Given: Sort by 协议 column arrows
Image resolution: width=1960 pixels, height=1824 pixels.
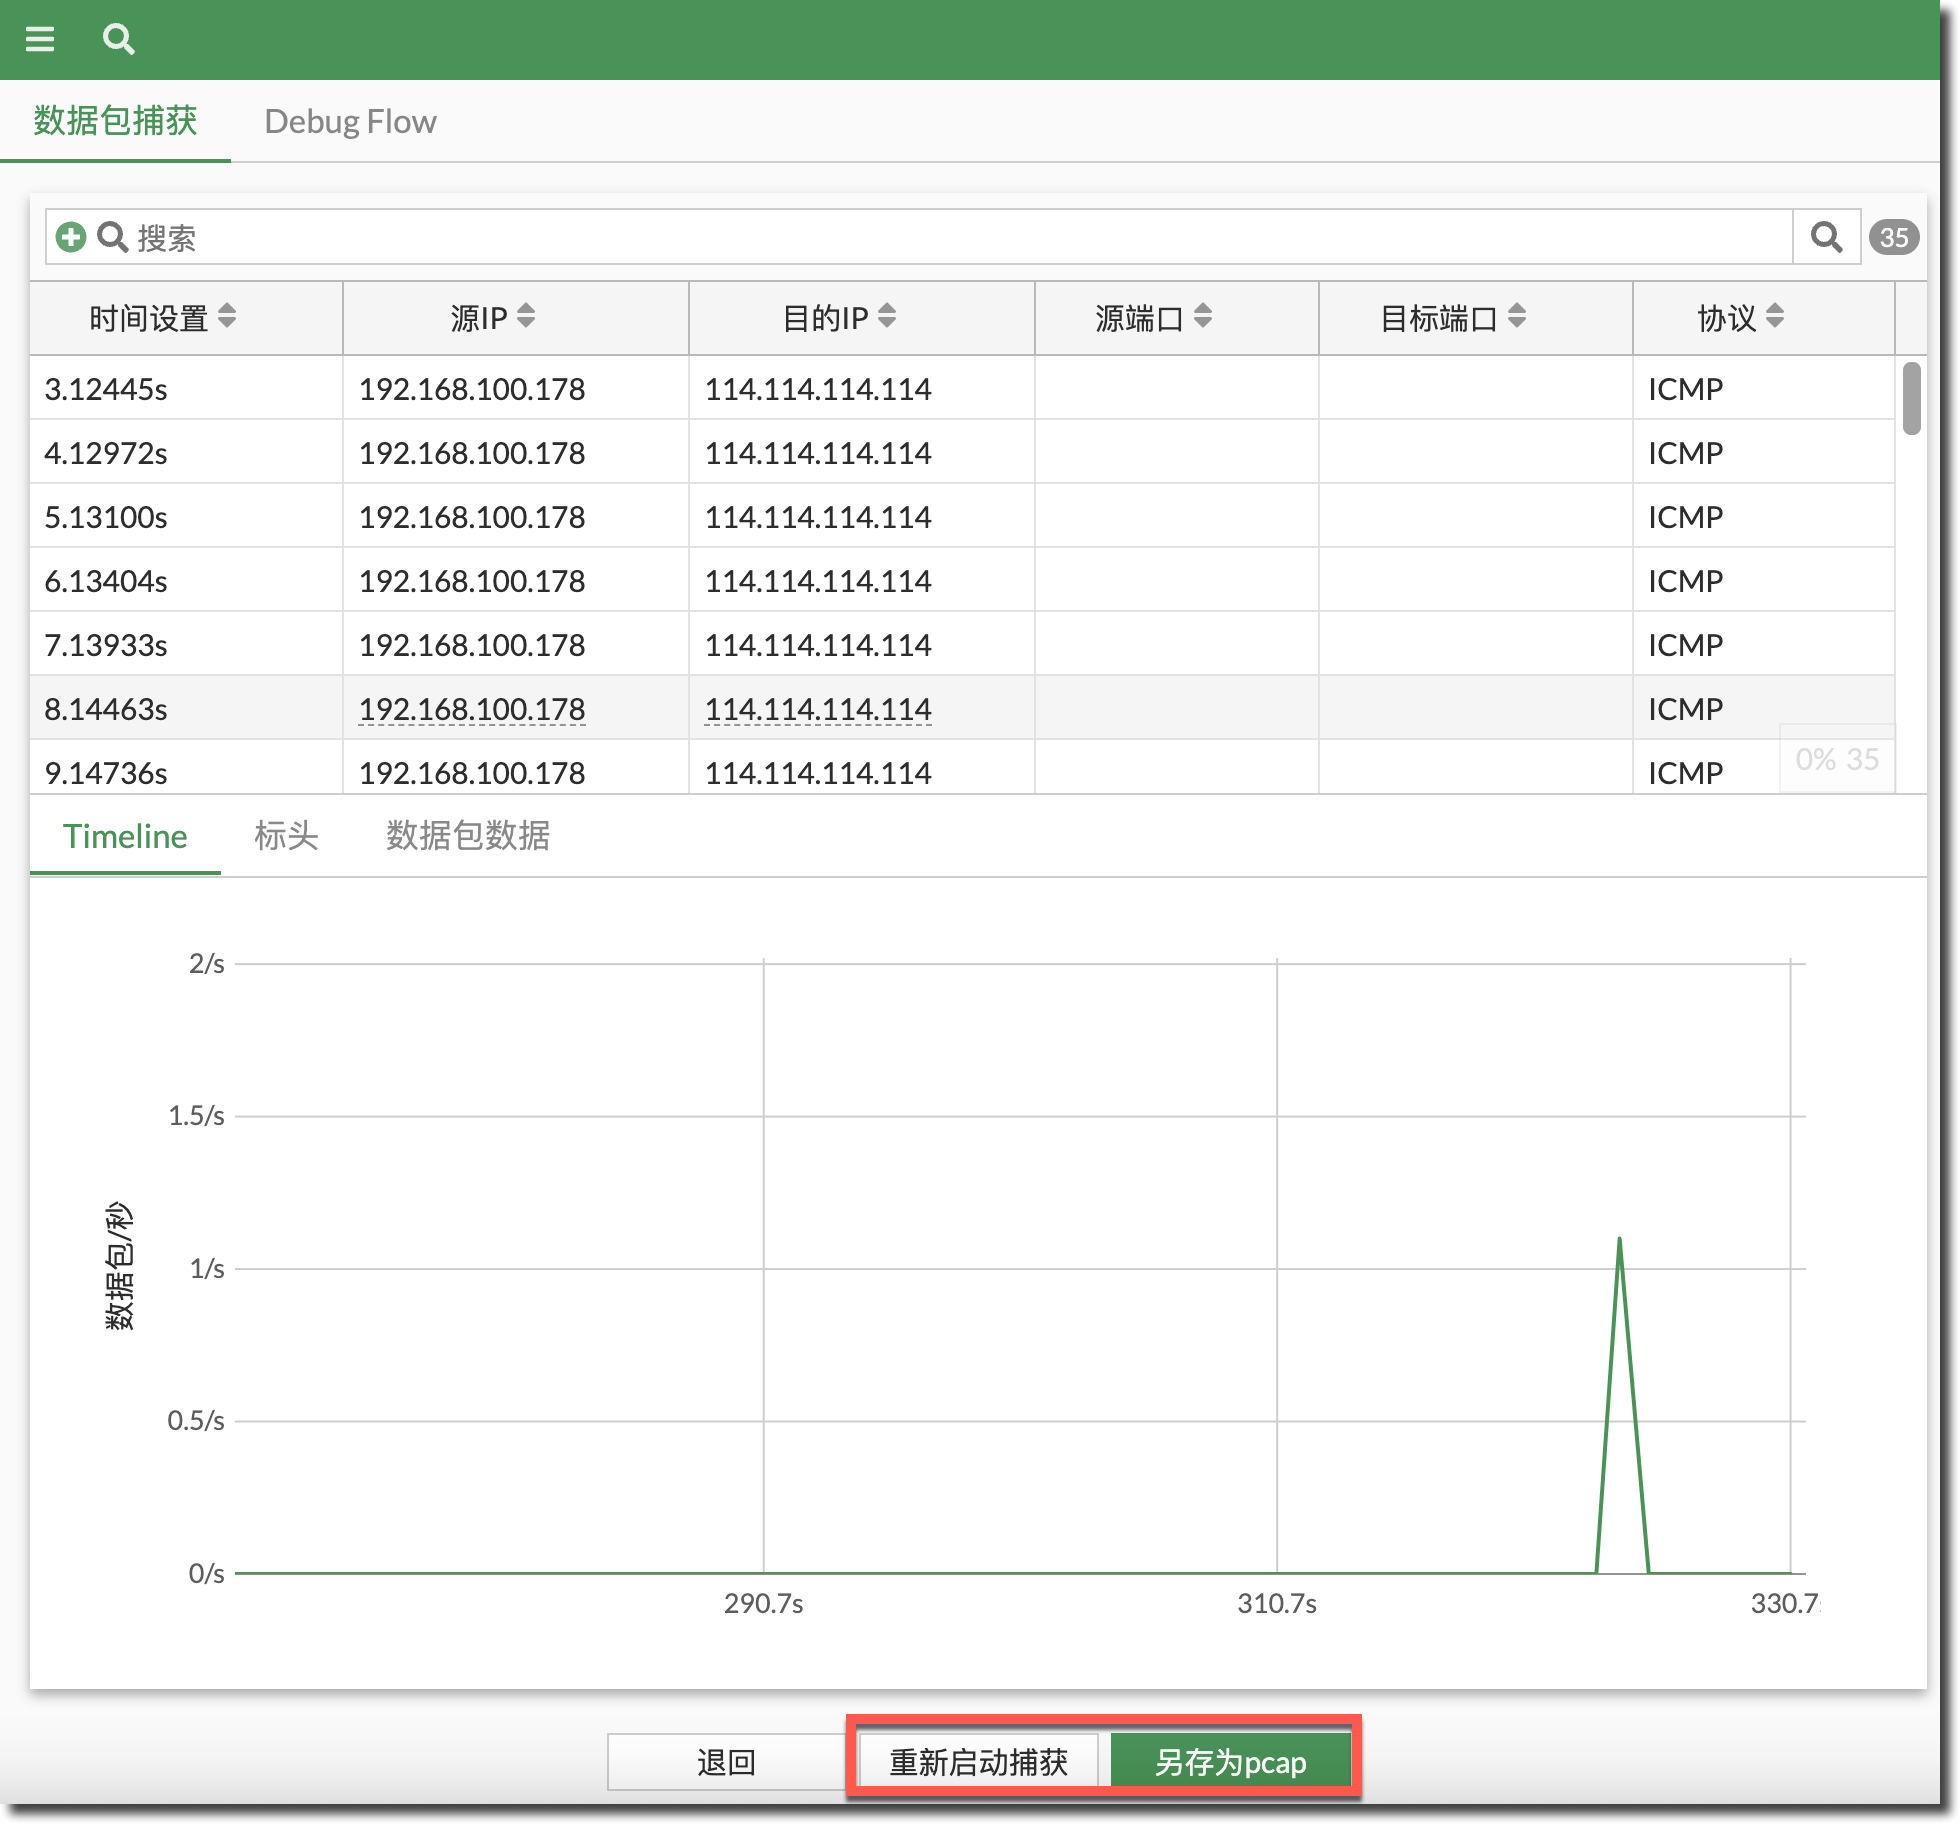Looking at the screenshot, I should [1775, 316].
